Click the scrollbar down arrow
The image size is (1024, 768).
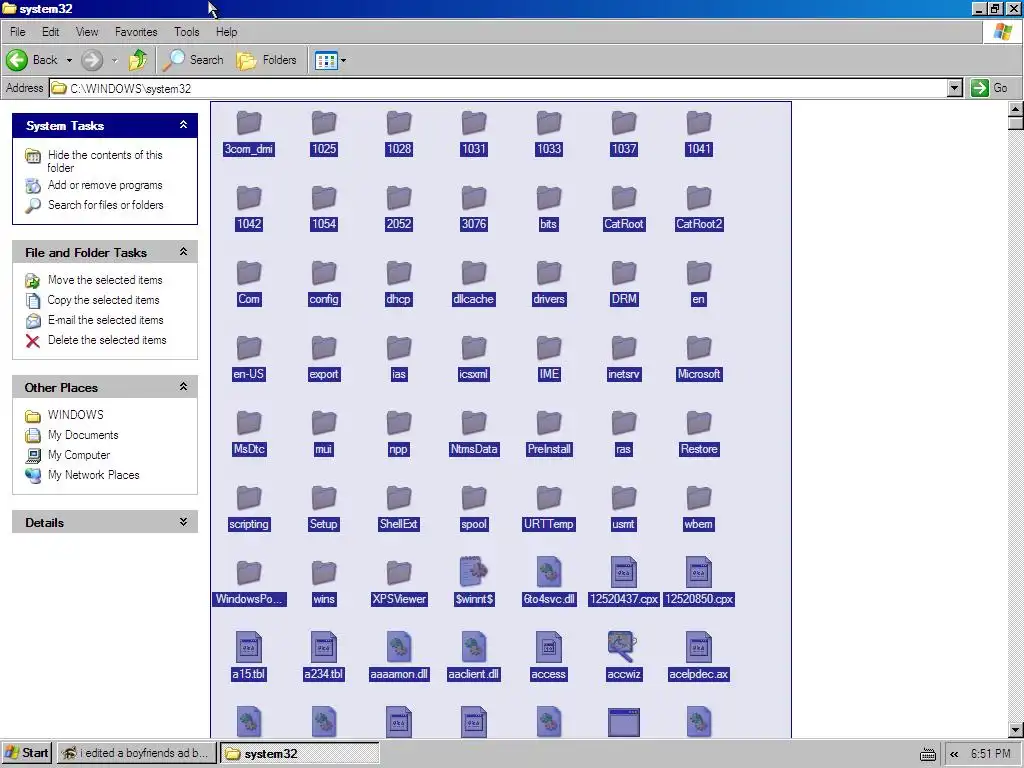(1016, 729)
